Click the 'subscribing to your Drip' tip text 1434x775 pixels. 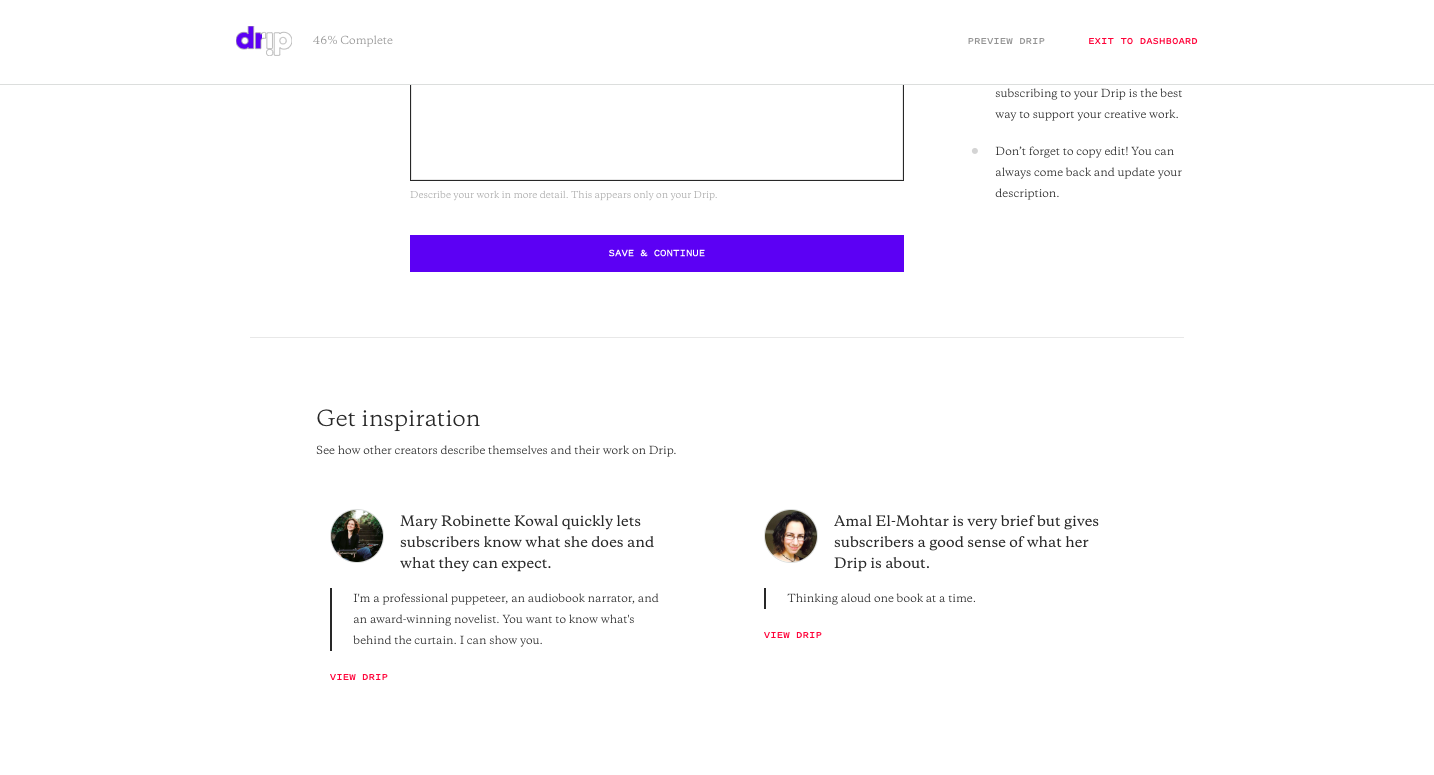[1089, 104]
